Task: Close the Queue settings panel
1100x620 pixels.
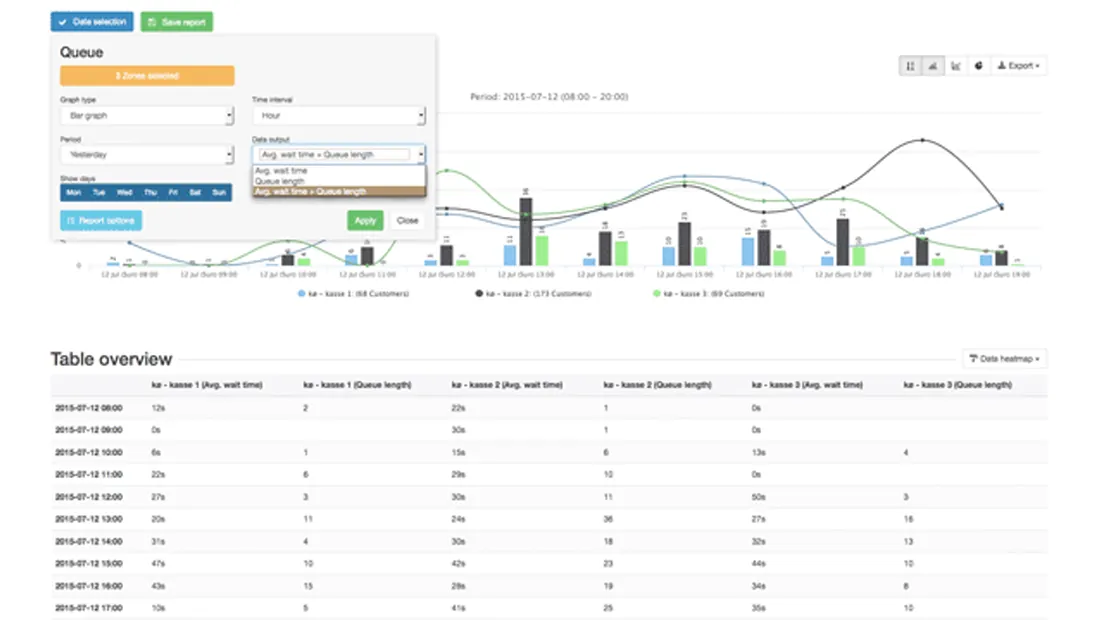Action: coord(407,221)
